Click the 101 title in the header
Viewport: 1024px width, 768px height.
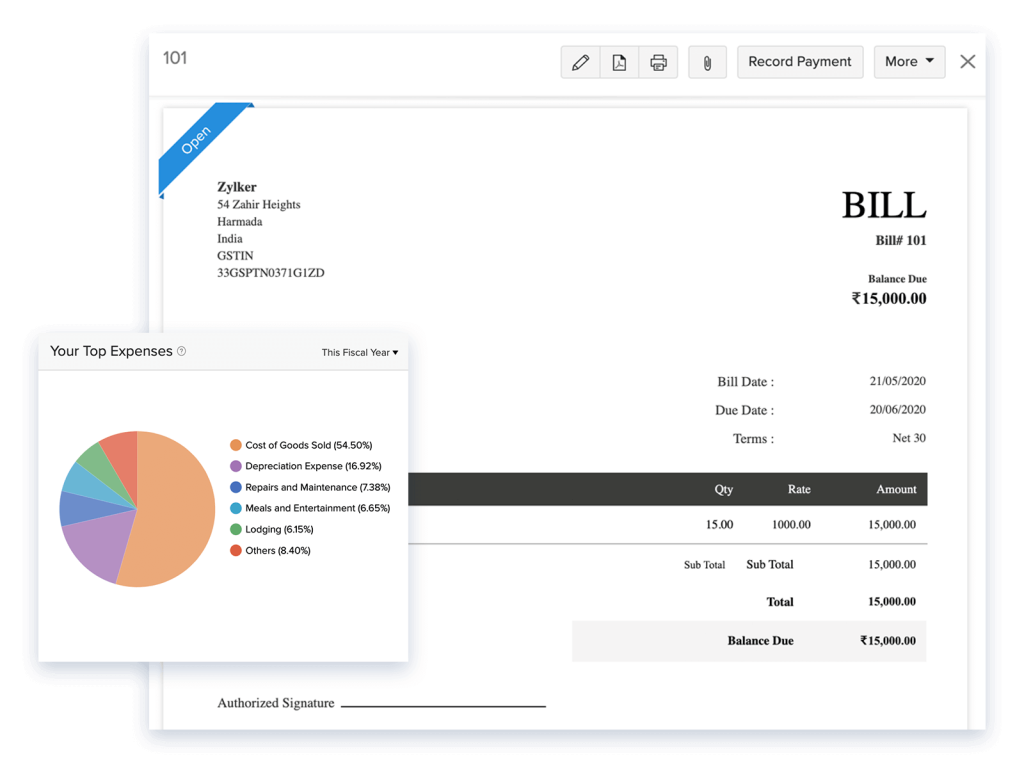pos(175,58)
